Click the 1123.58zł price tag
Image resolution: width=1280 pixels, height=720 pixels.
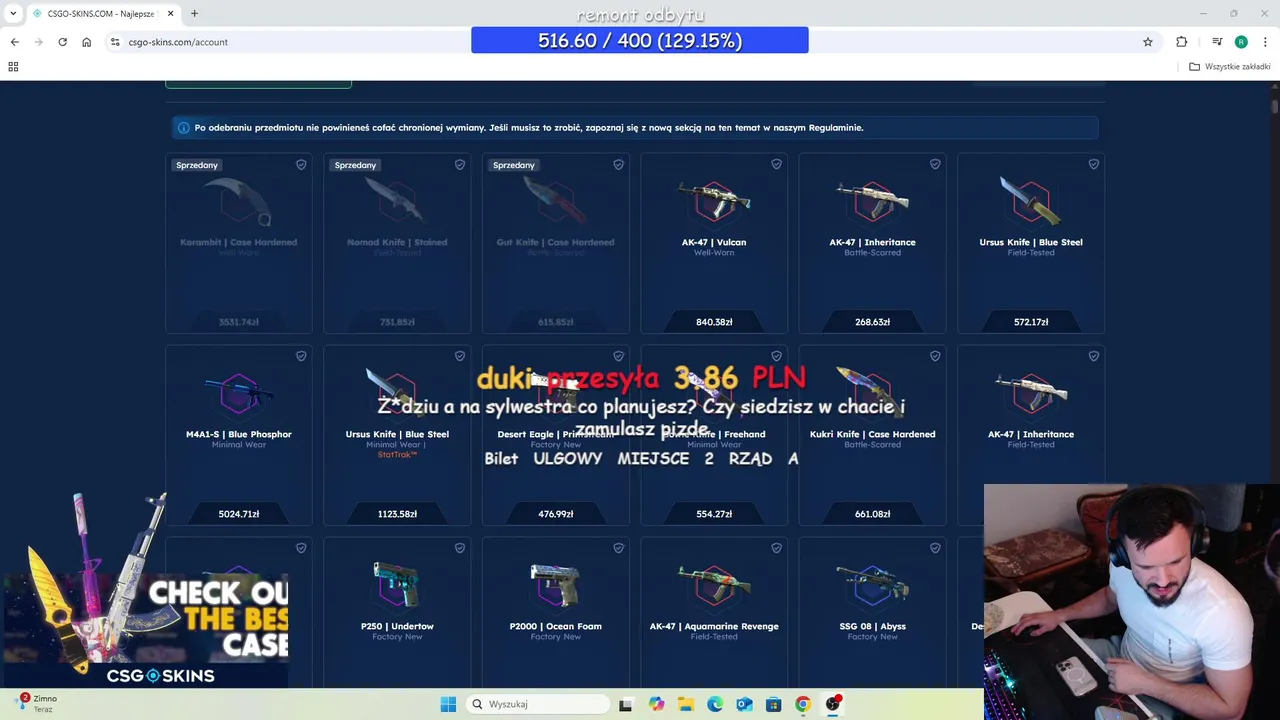point(397,514)
